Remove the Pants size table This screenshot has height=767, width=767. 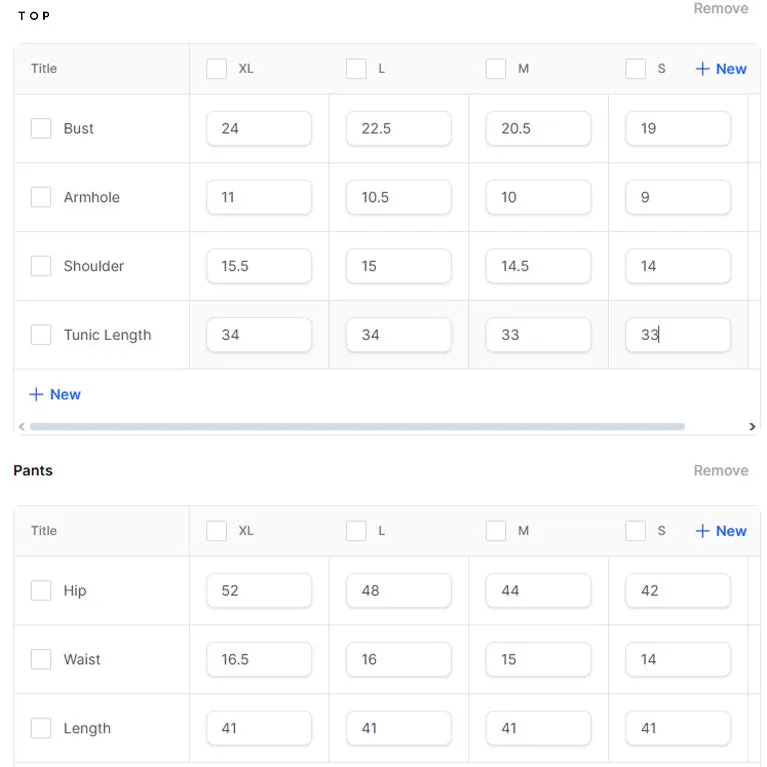click(x=721, y=470)
